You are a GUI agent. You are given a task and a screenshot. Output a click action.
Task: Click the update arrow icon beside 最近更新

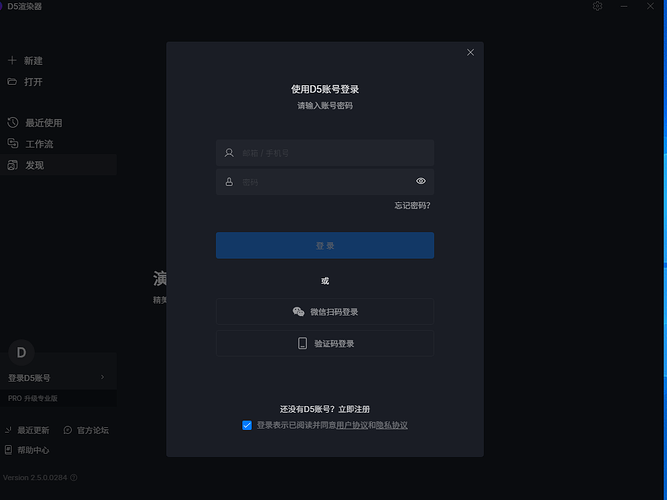point(8,430)
